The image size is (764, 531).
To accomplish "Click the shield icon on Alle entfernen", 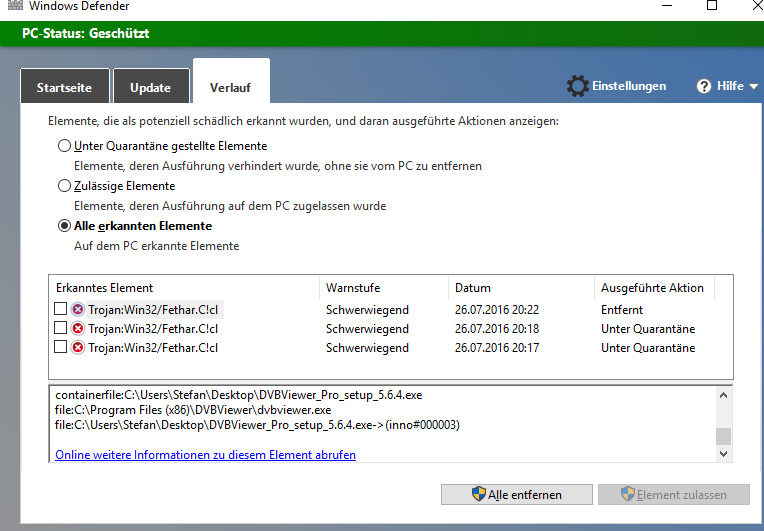I will 478,495.
